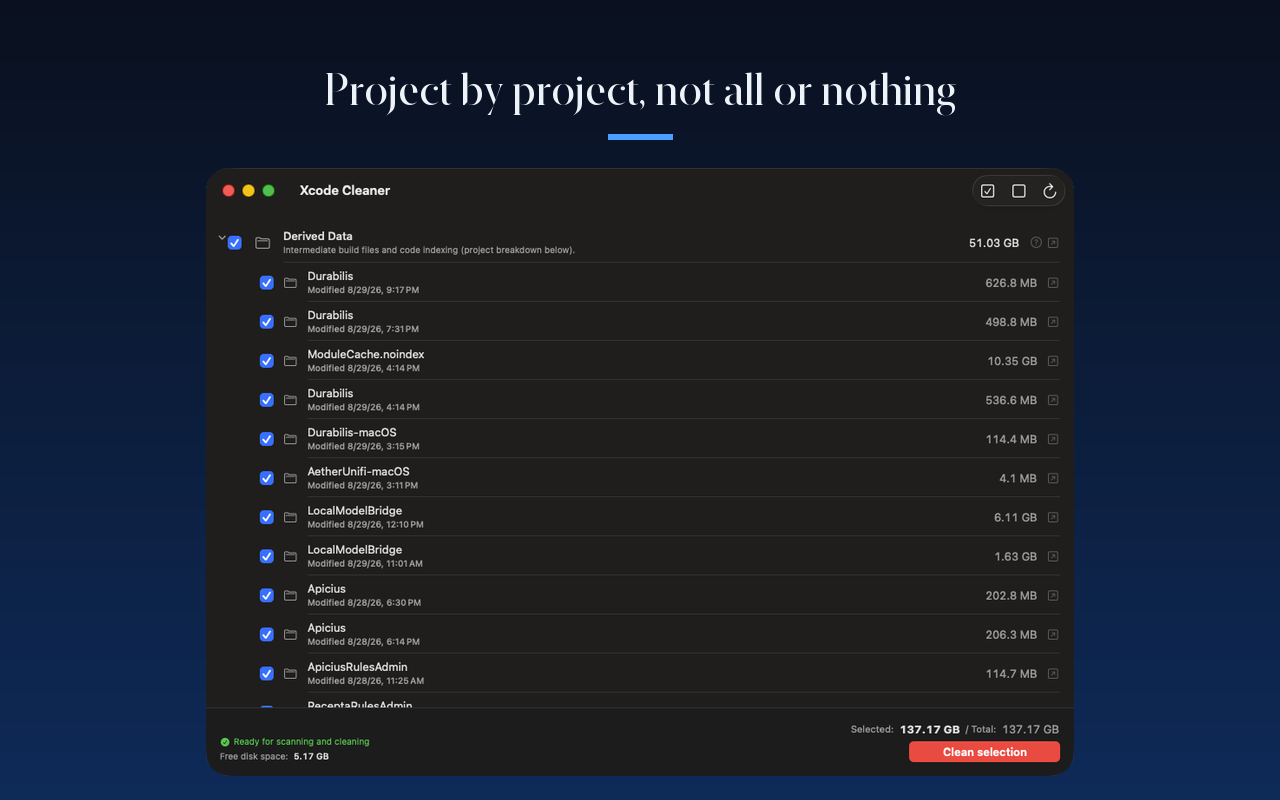This screenshot has width=1280, height=800.
Task: Click the deselect-all empty square toolbar icon
Action: [1019, 191]
